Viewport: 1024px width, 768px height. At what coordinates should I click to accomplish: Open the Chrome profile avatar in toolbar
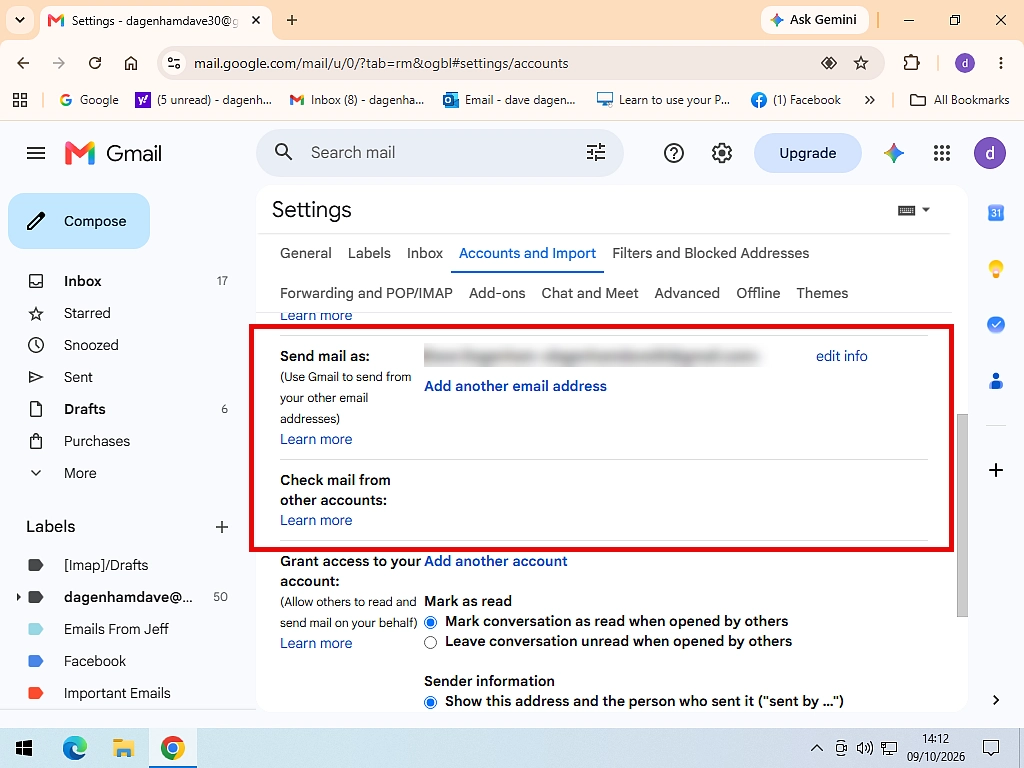(x=965, y=63)
